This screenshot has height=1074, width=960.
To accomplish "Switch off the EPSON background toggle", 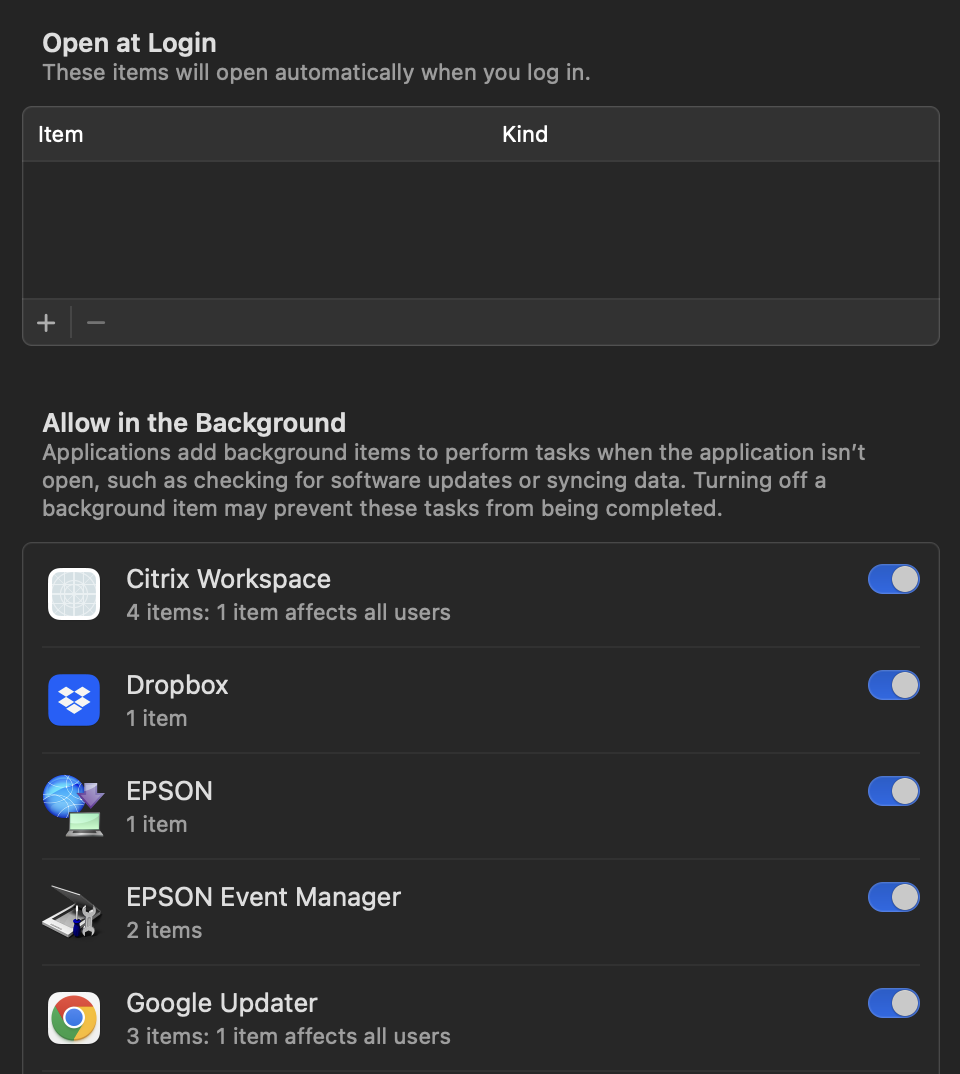I will click(x=893, y=791).
